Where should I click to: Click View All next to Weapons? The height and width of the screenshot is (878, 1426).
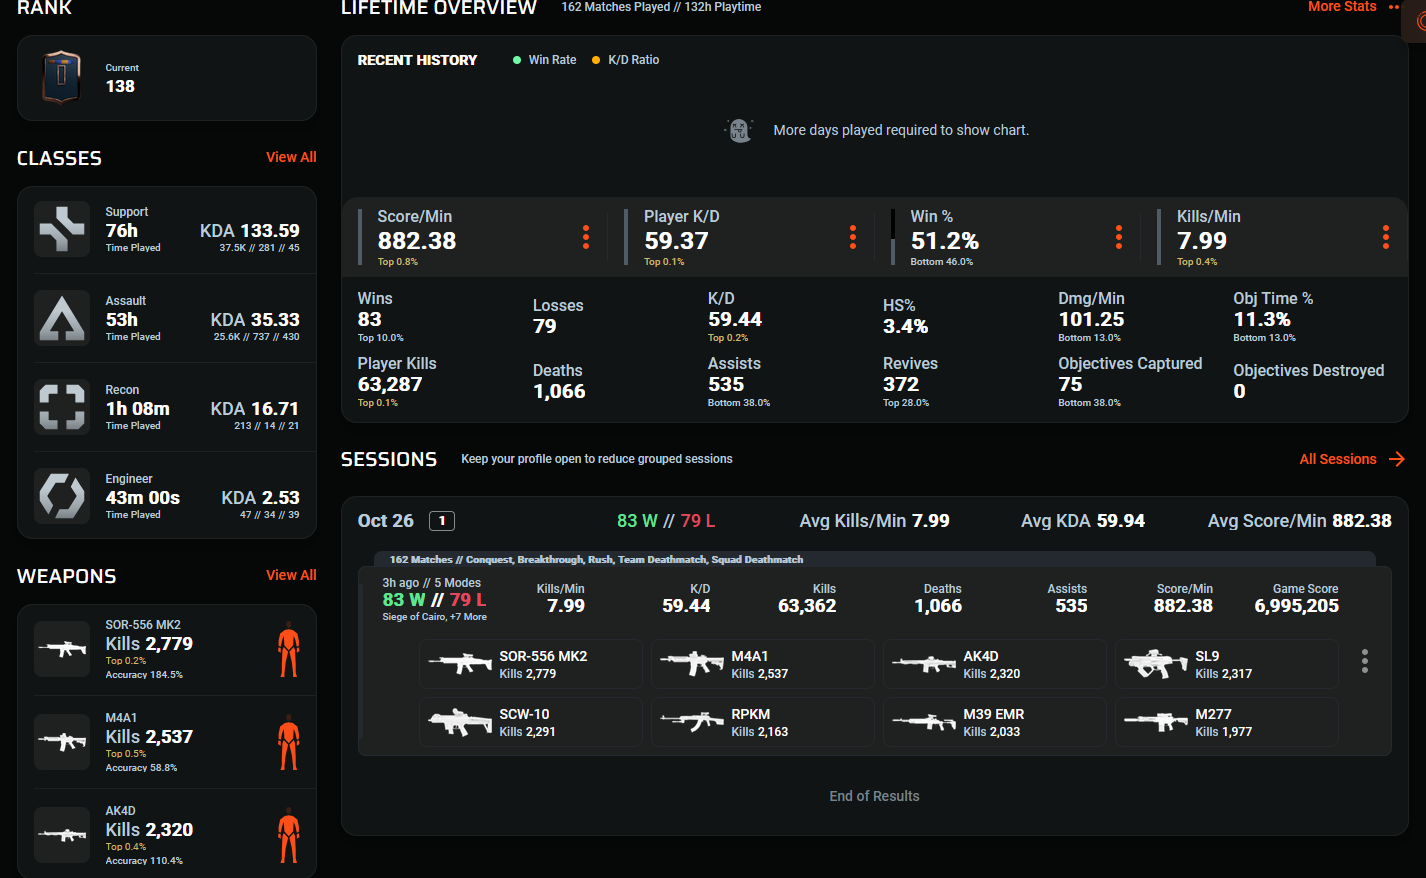point(291,575)
